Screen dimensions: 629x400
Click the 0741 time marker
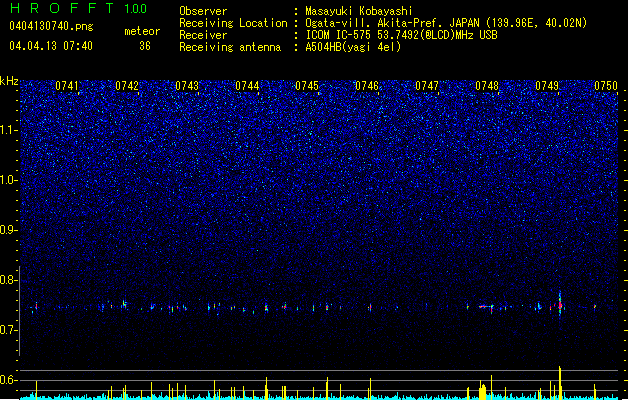(x=67, y=86)
